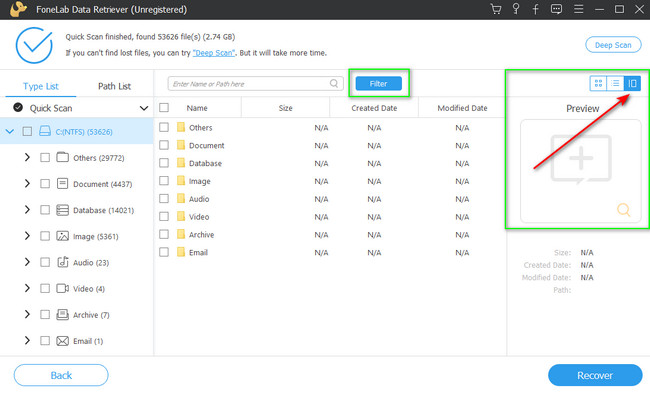The height and width of the screenshot is (397, 650).
Task: Click the Email envelope icon in tree
Action: coord(63,341)
